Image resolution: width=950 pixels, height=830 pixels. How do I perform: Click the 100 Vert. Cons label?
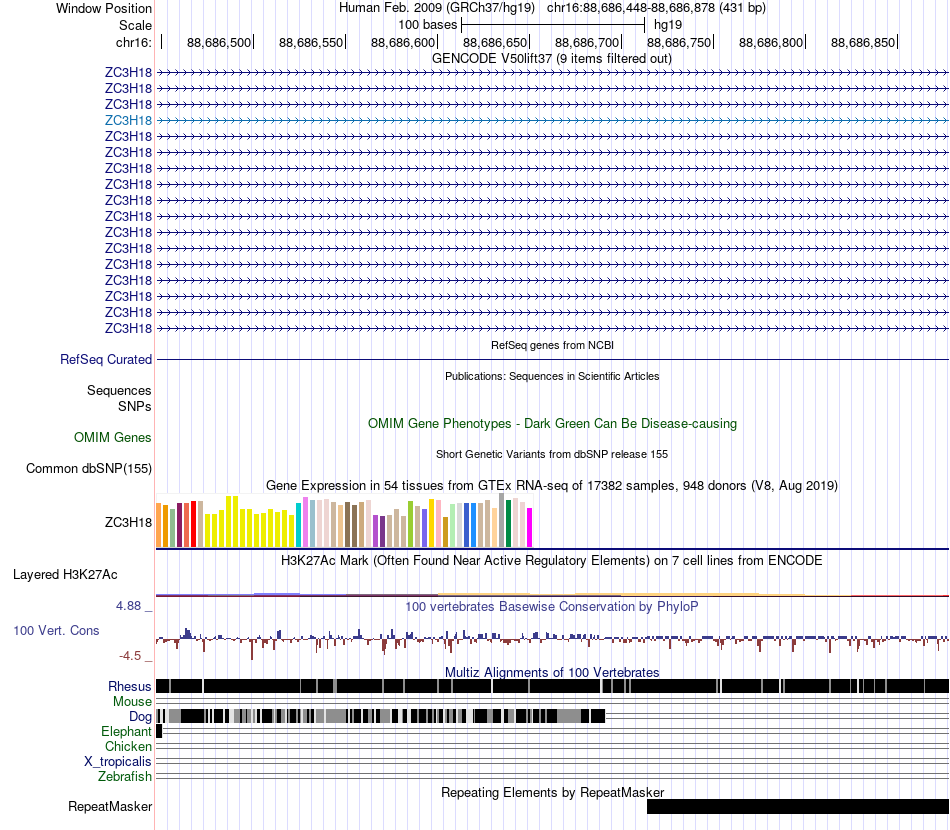coord(56,631)
